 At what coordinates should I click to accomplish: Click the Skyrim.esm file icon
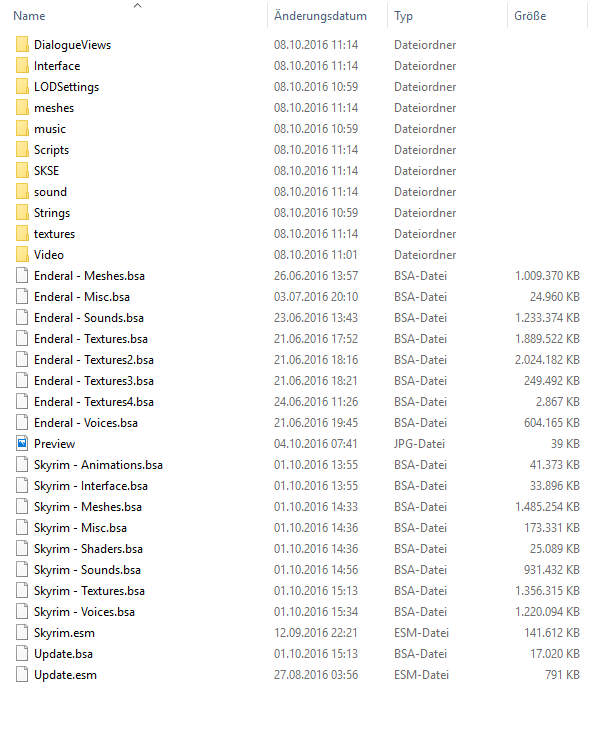23,633
